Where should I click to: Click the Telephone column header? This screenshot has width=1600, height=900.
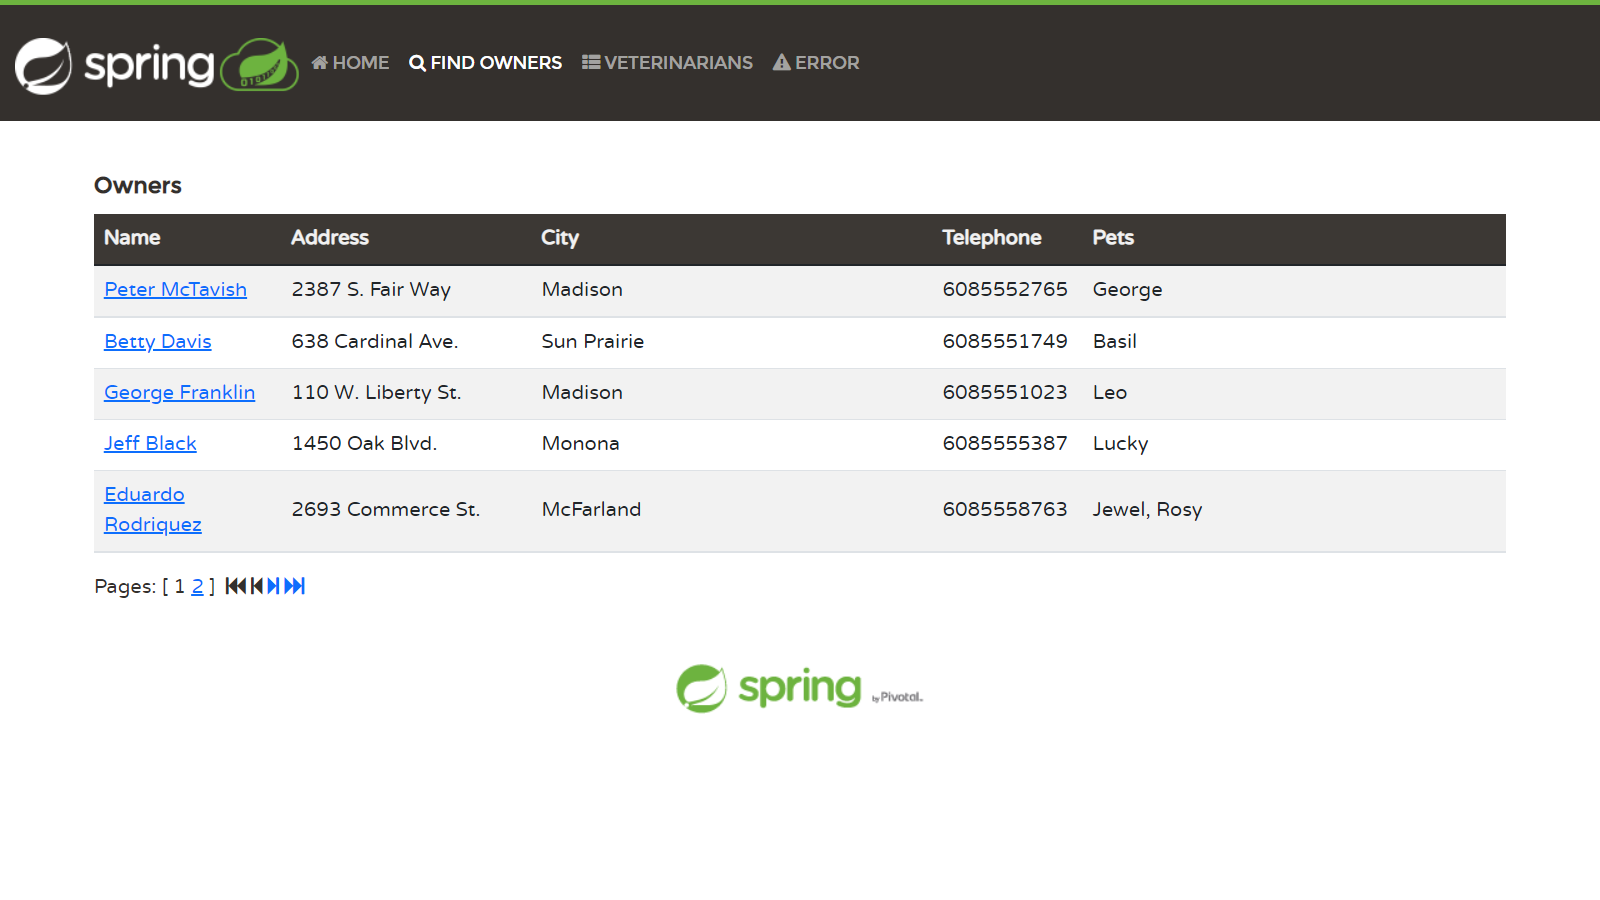click(x=991, y=238)
